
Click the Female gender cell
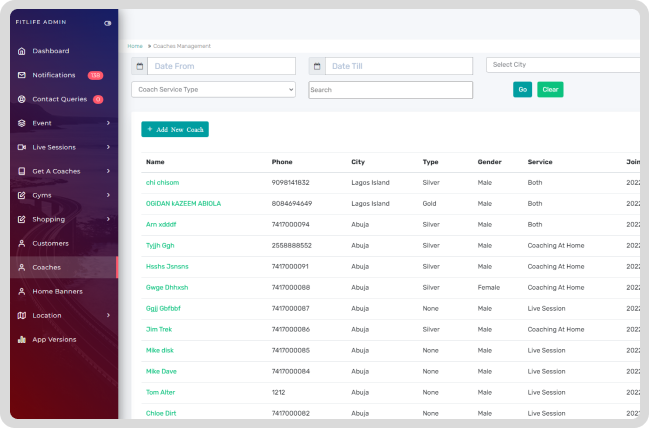[x=489, y=287]
